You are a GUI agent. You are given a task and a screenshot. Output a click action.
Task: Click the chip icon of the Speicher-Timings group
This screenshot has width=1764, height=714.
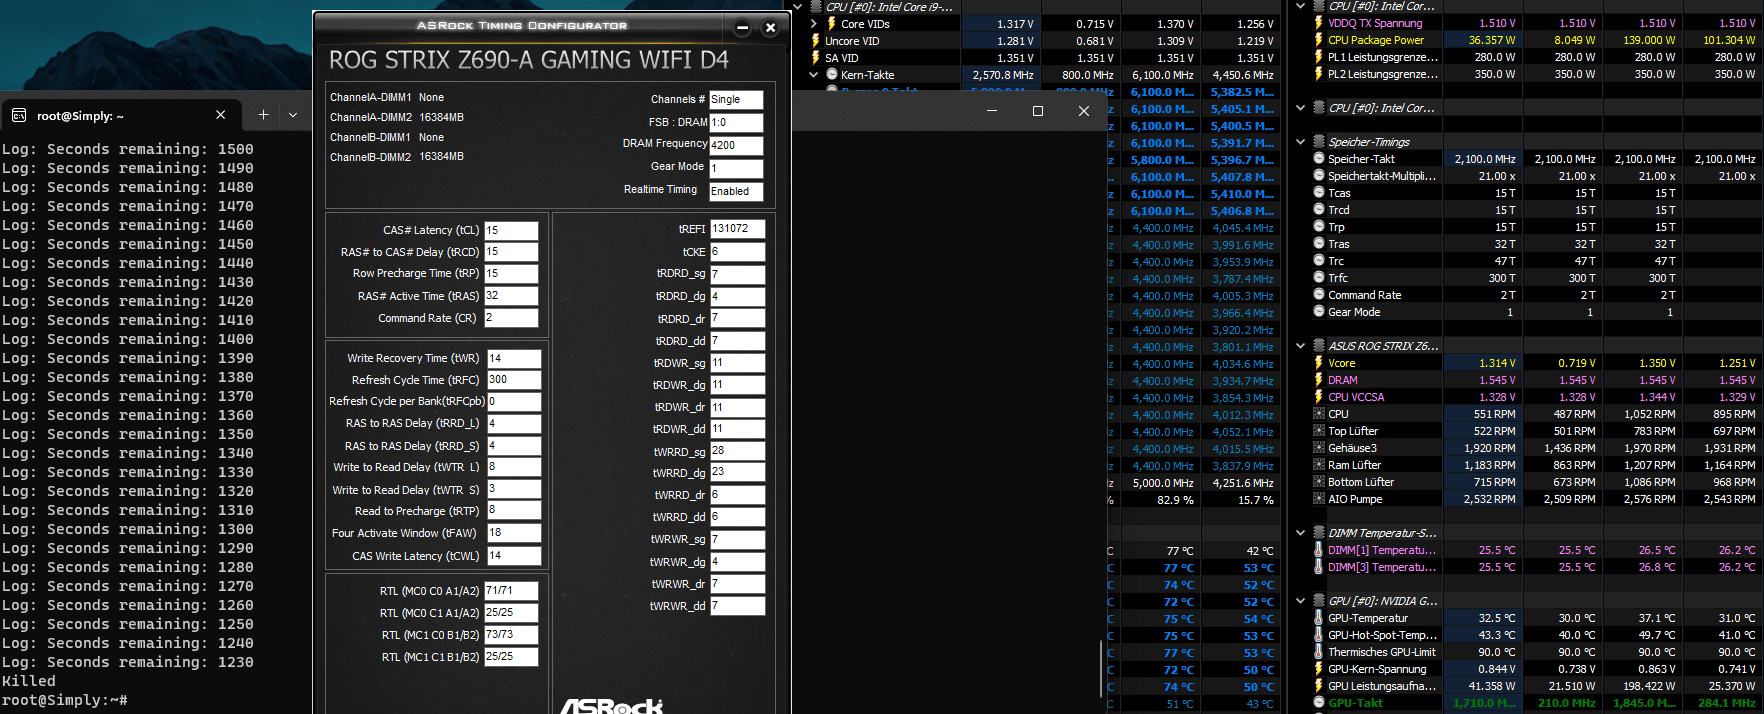pyautogui.click(x=1318, y=142)
